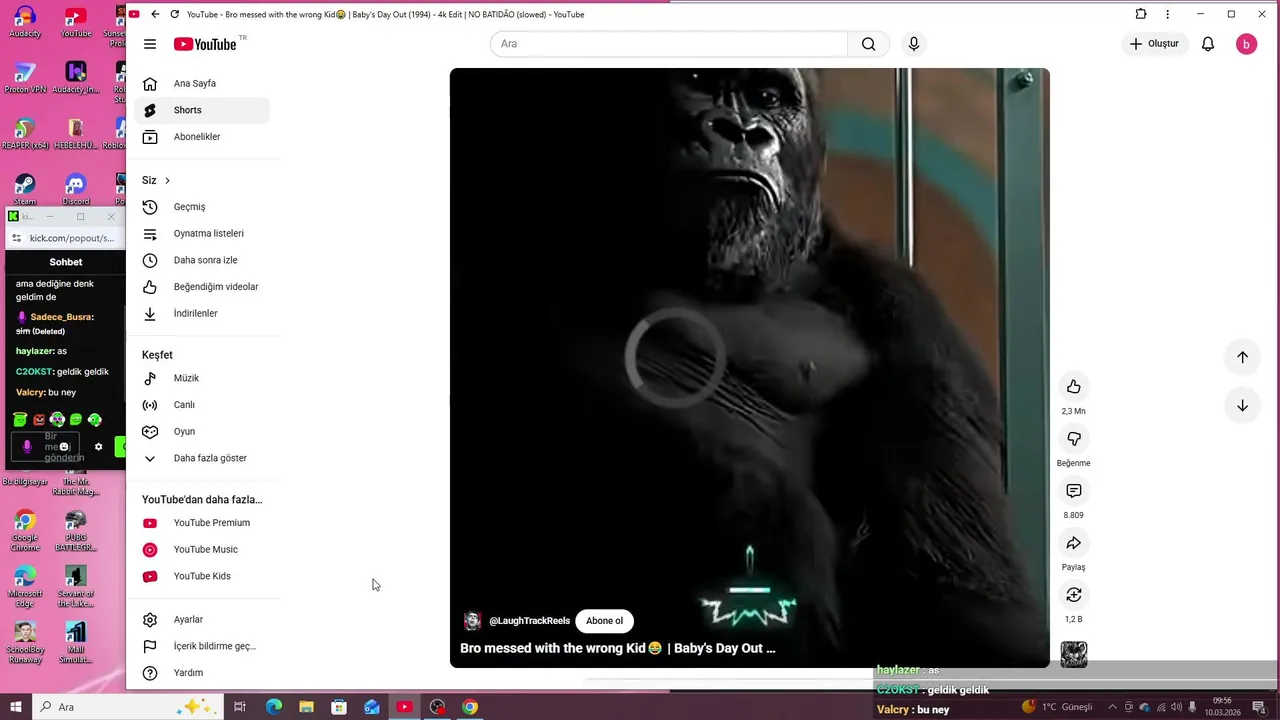Open Oyun gaming section
Viewport: 1280px width, 720px height.
[202, 432]
